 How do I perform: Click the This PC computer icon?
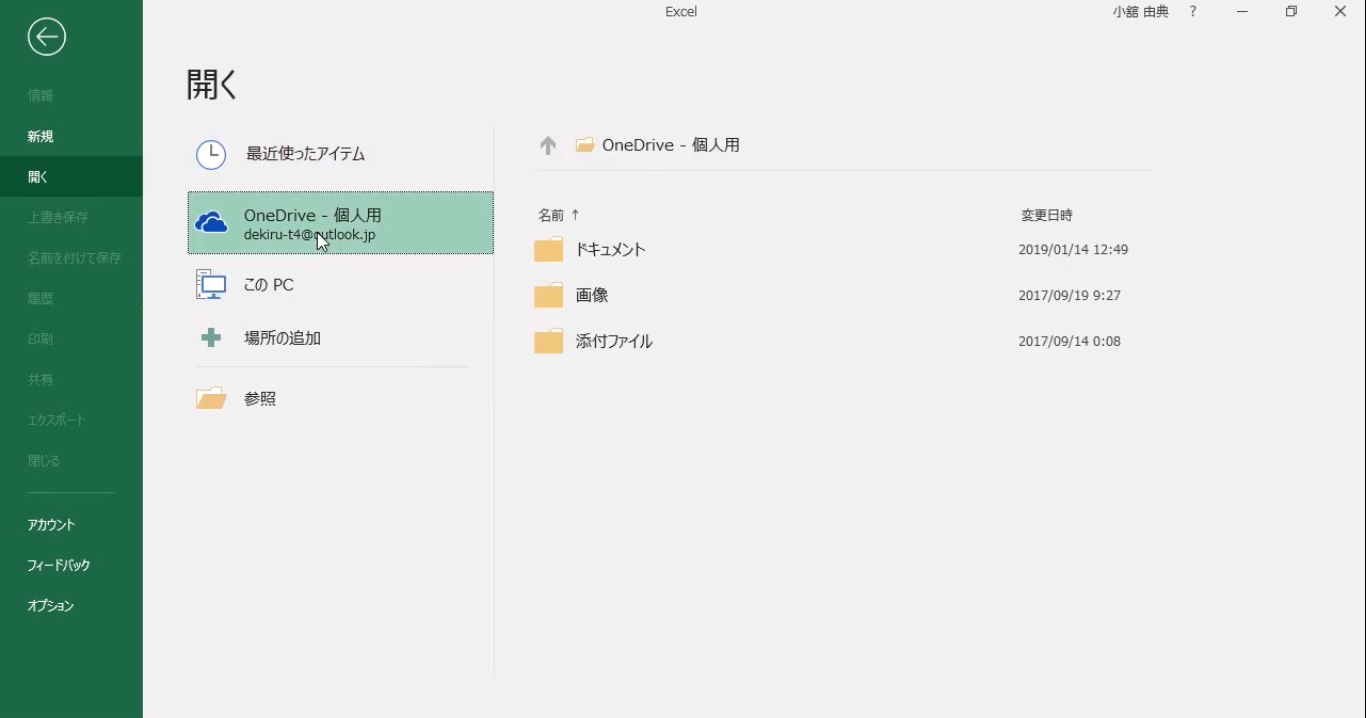point(211,285)
